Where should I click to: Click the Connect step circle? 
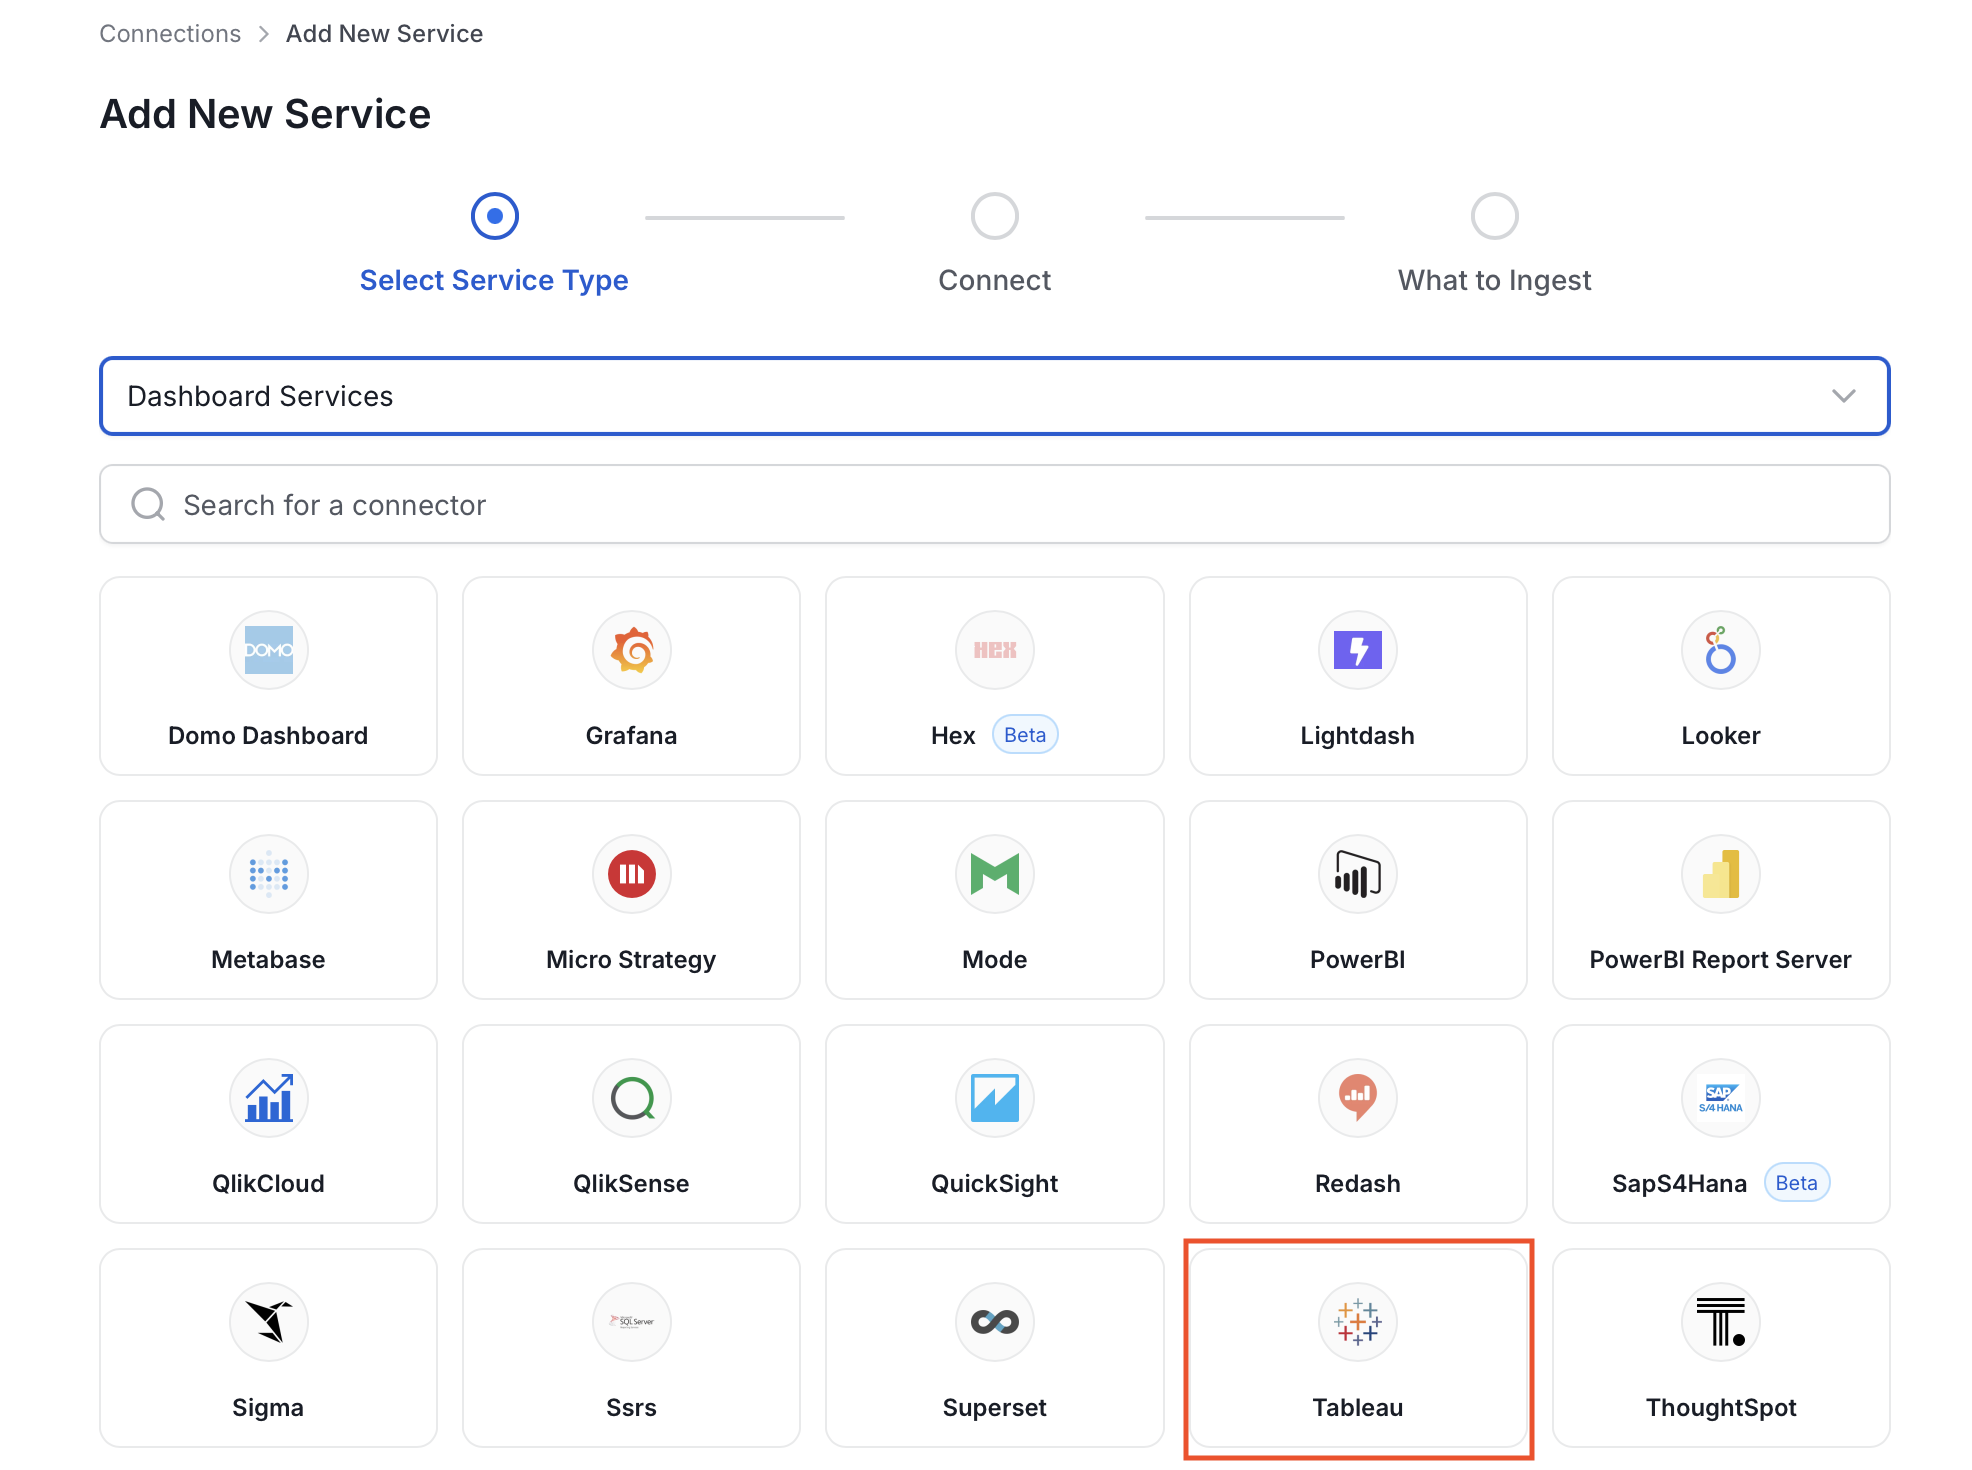pos(995,216)
